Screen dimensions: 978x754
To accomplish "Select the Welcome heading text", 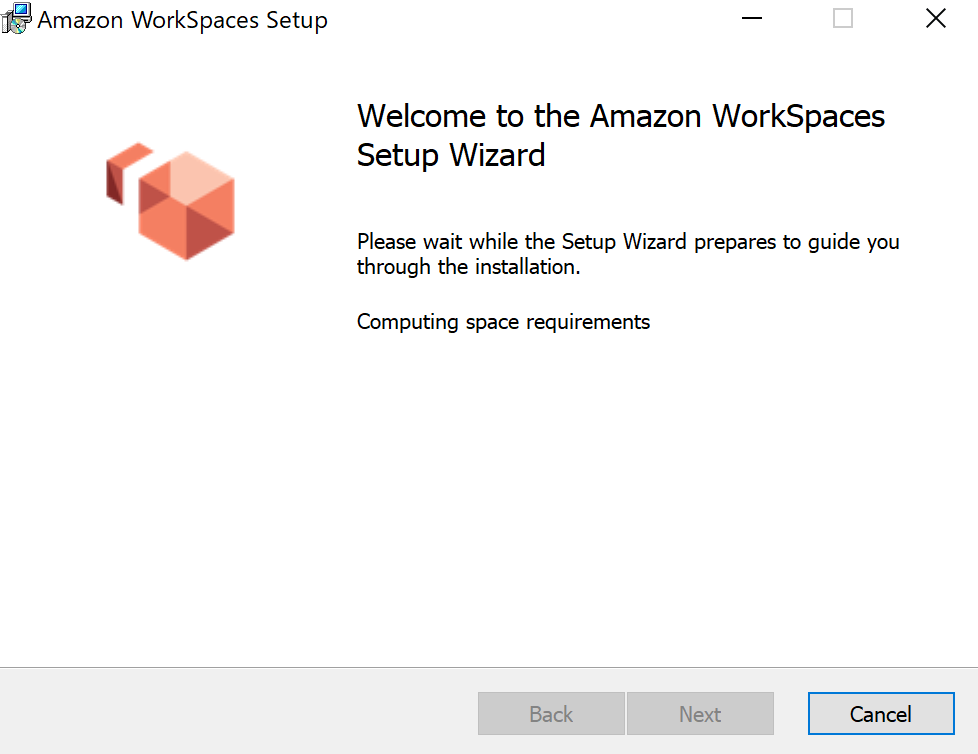I will click(620, 135).
